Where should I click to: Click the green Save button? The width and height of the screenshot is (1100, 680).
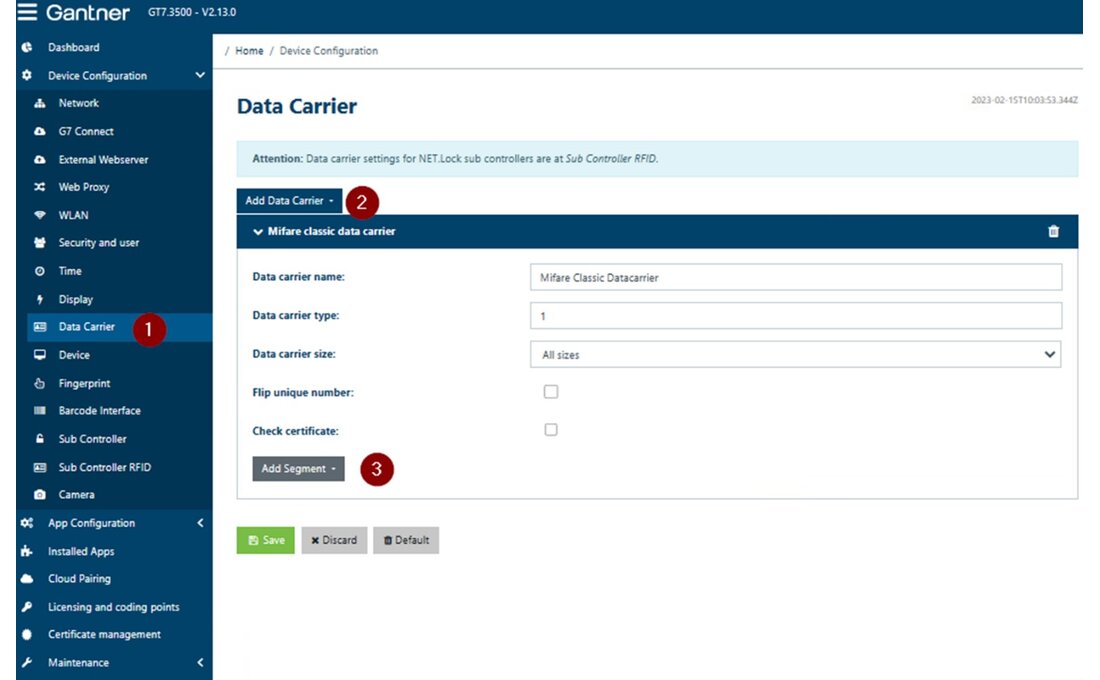(266, 540)
